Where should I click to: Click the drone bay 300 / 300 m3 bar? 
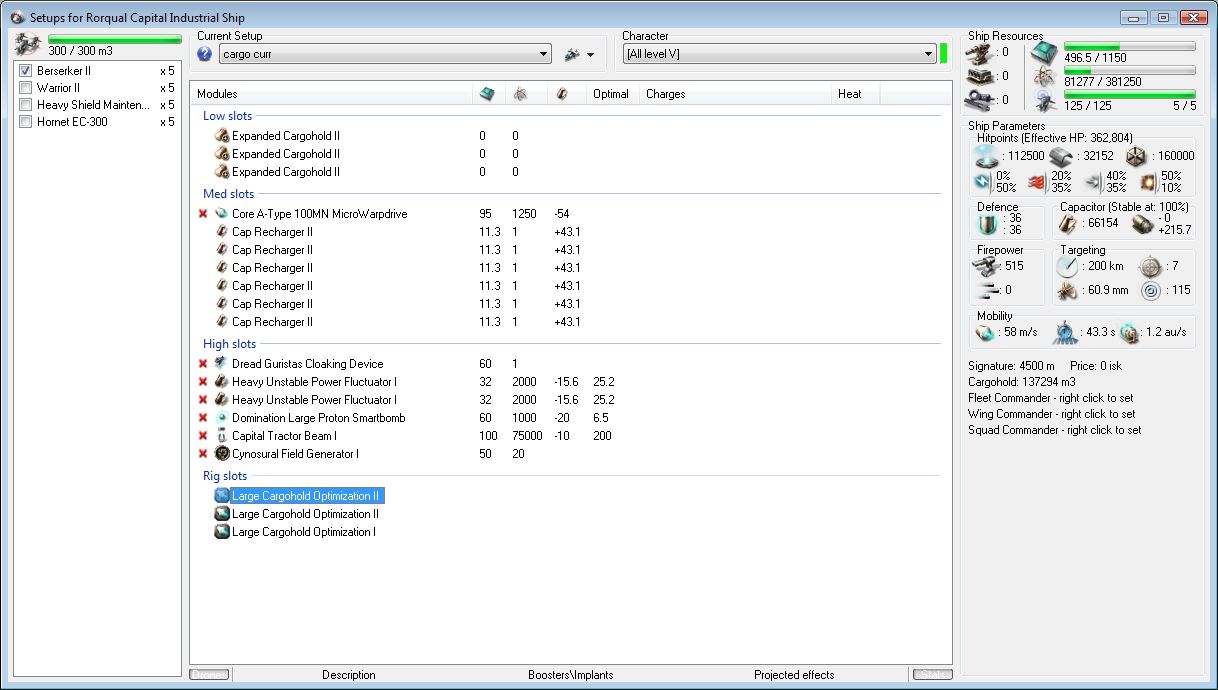pos(115,39)
